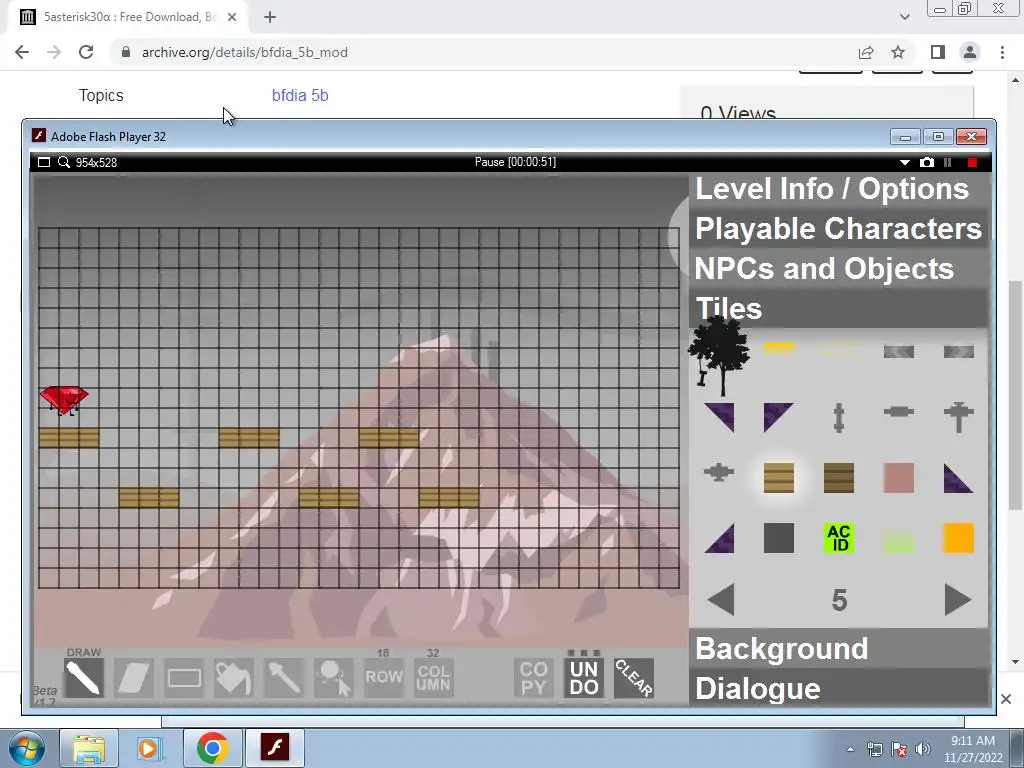Image resolution: width=1024 pixels, height=768 pixels.
Task: Click the COLUMN resize button
Action: point(434,679)
